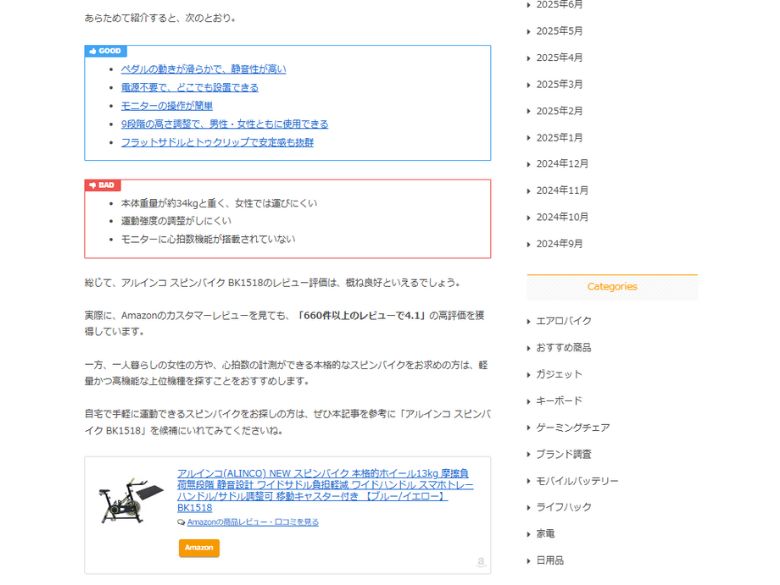This screenshot has height=585, width=780.
Task: Open the ライフハック category
Action: click(x=564, y=507)
